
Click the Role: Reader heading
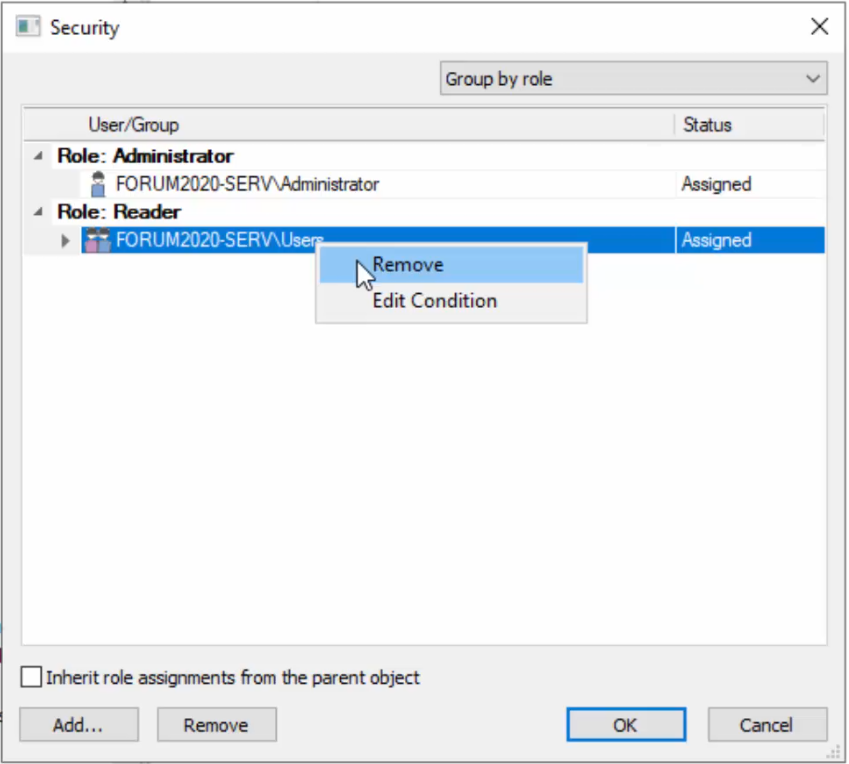point(119,212)
